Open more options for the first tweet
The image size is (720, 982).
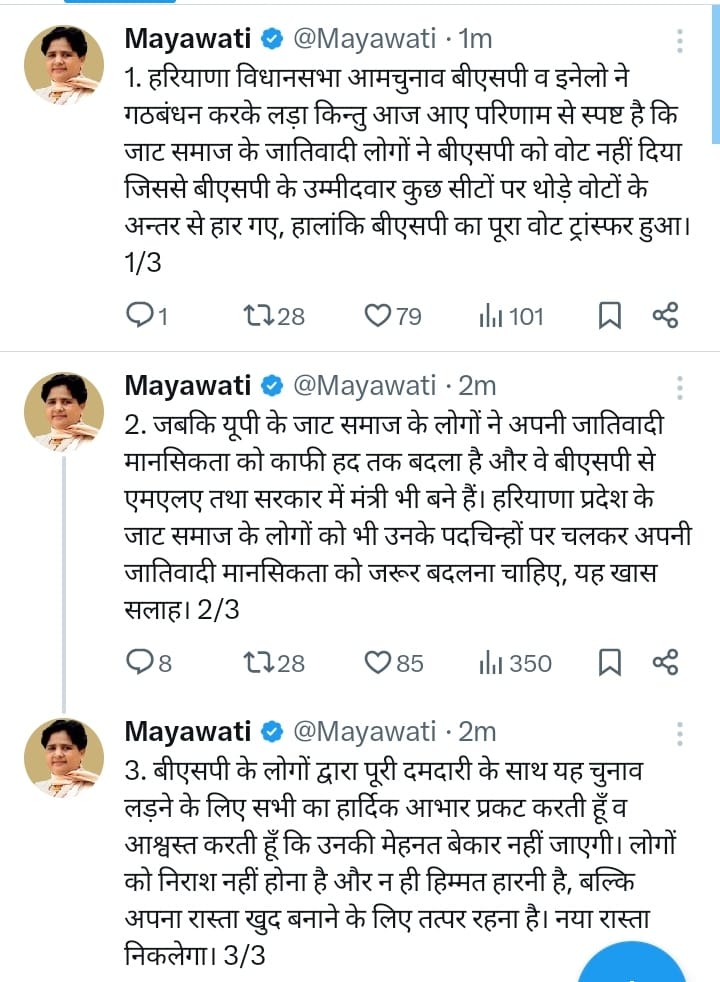679,41
